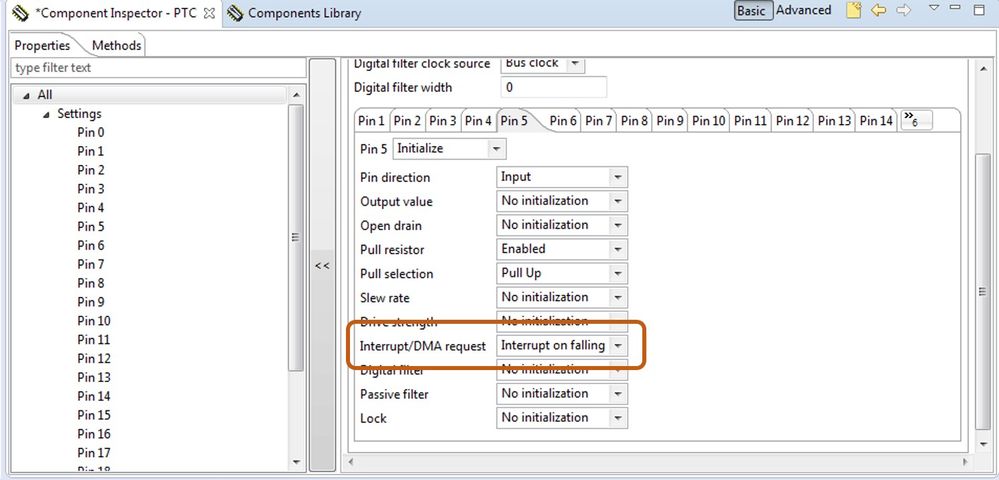Screen dimensions: 999x480
Task: Maximize the inspector view panel
Action: (x=979, y=9)
